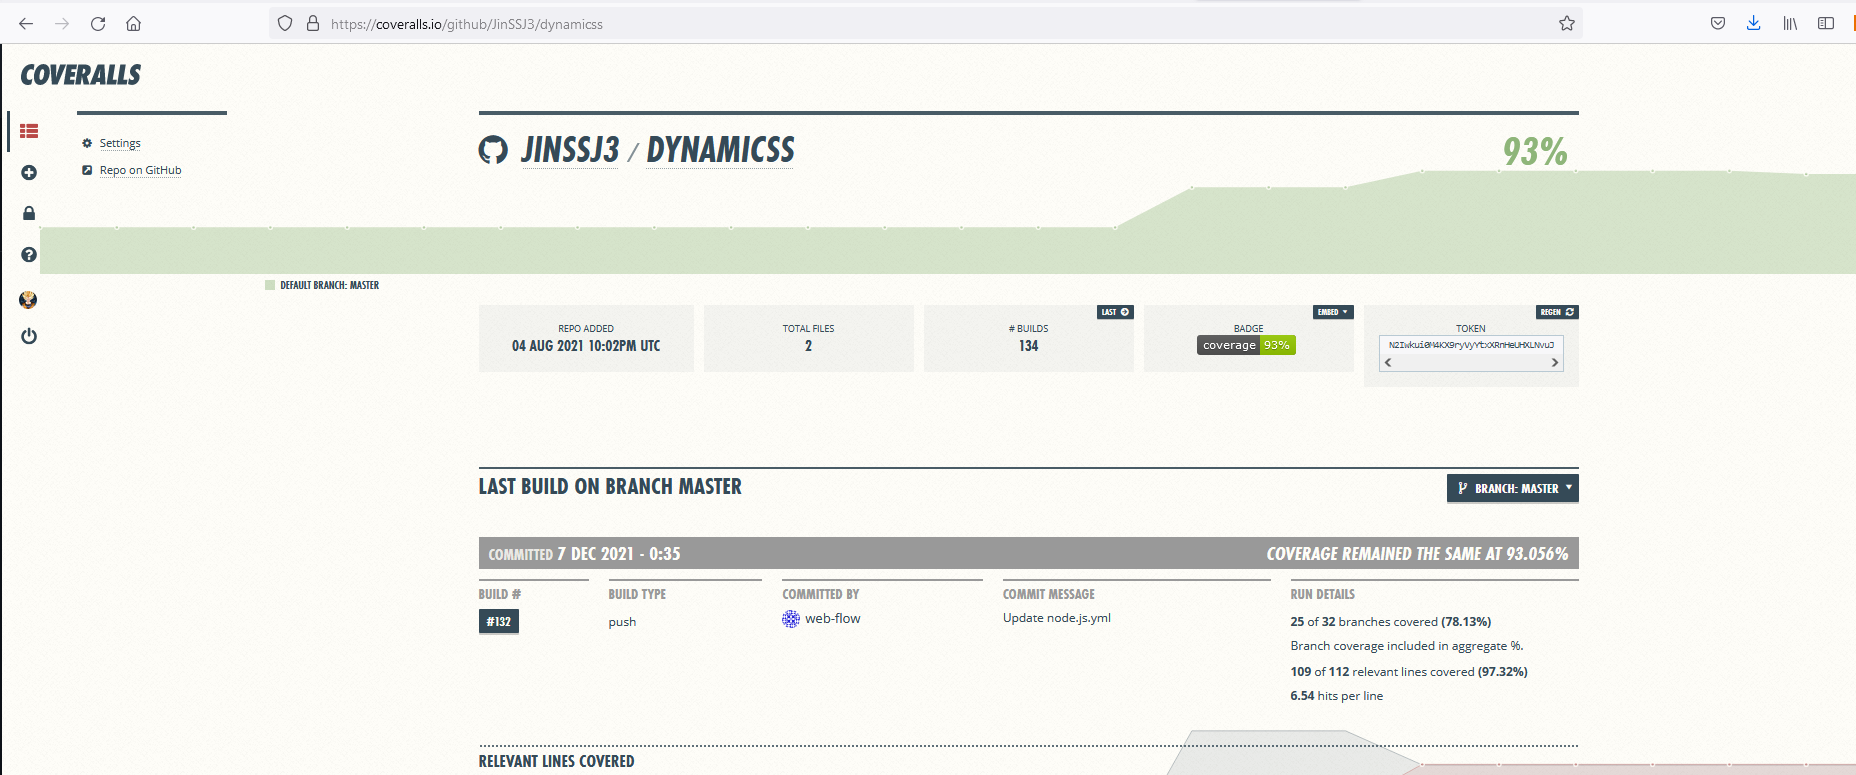Click 'Coverage remained the same at 93.056%'

[1417, 554]
